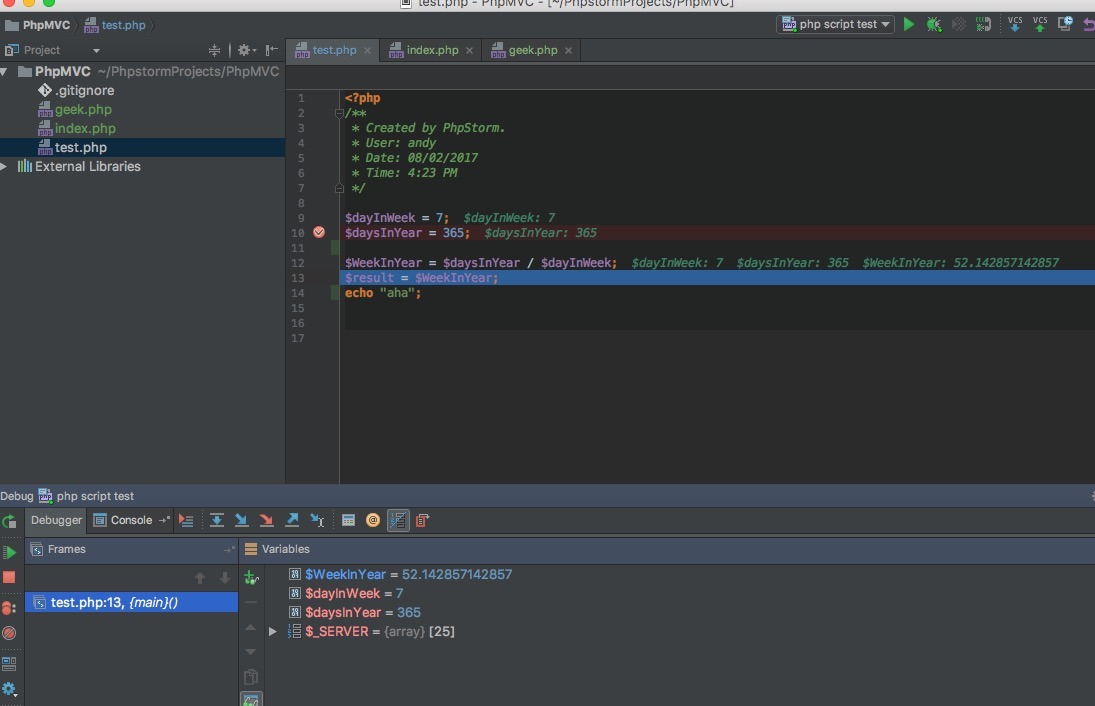Open the php script test configuration dropdown
Image resolution: width=1095 pixels, height=706 pixels.
(x=835, y=24)
